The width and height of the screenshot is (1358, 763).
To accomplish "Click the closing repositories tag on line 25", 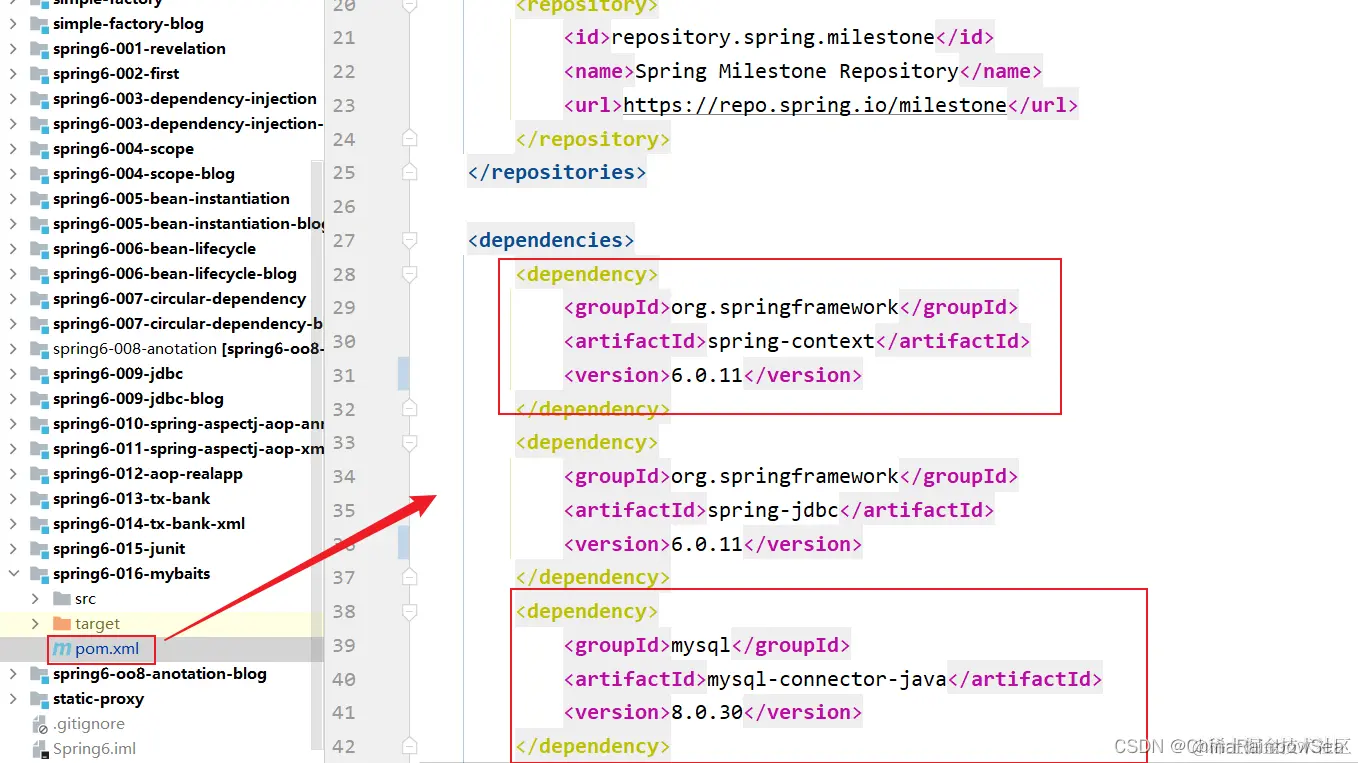I will pos(557,172).
